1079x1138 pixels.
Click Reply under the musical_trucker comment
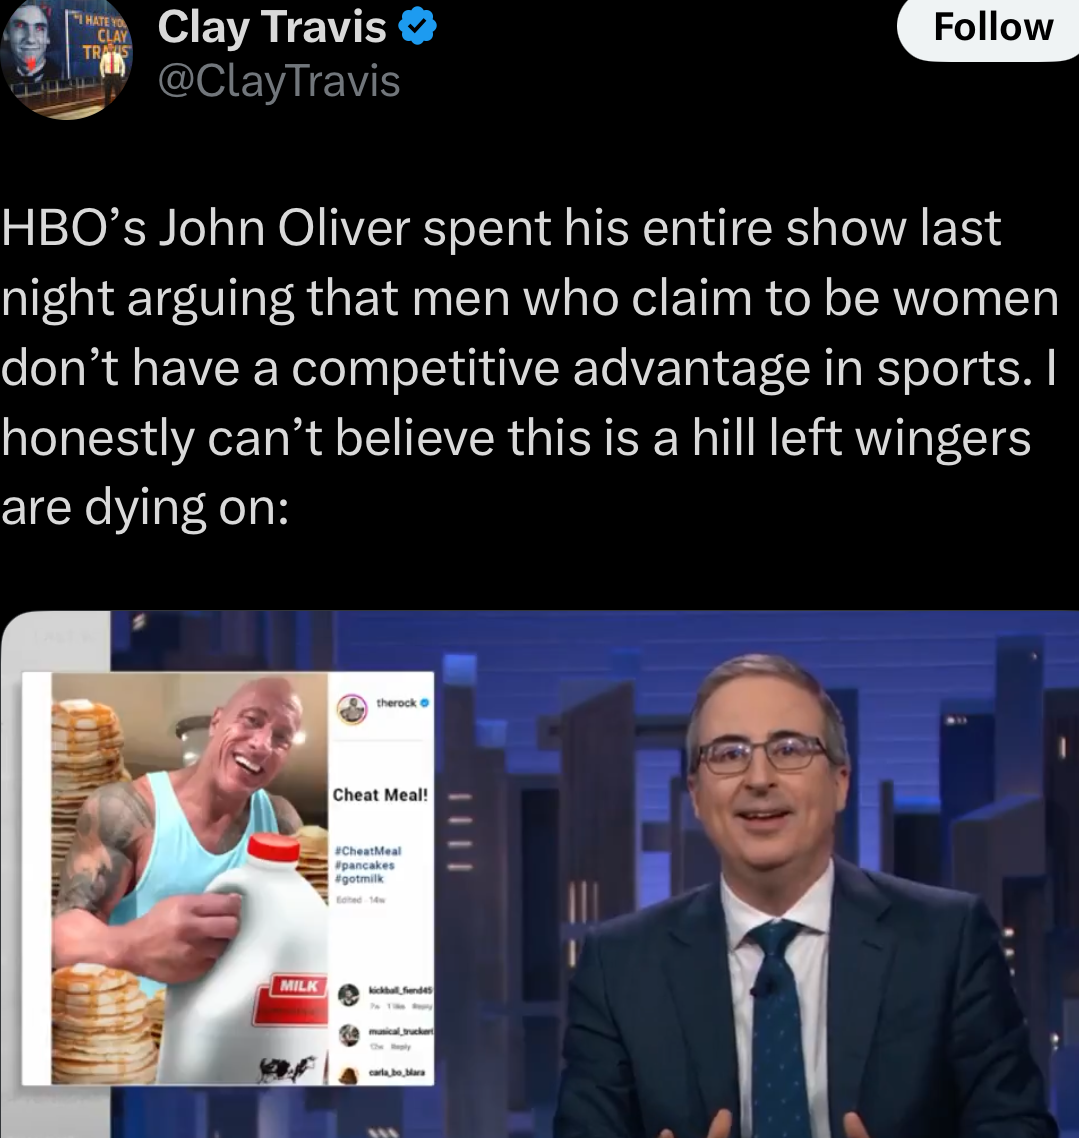(x=401, y=1047)
